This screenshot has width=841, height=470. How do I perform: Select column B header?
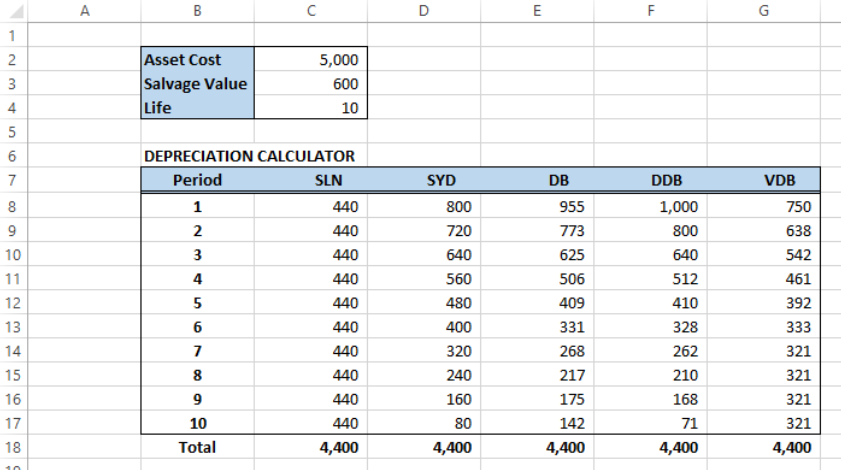[x=197, y=11]
